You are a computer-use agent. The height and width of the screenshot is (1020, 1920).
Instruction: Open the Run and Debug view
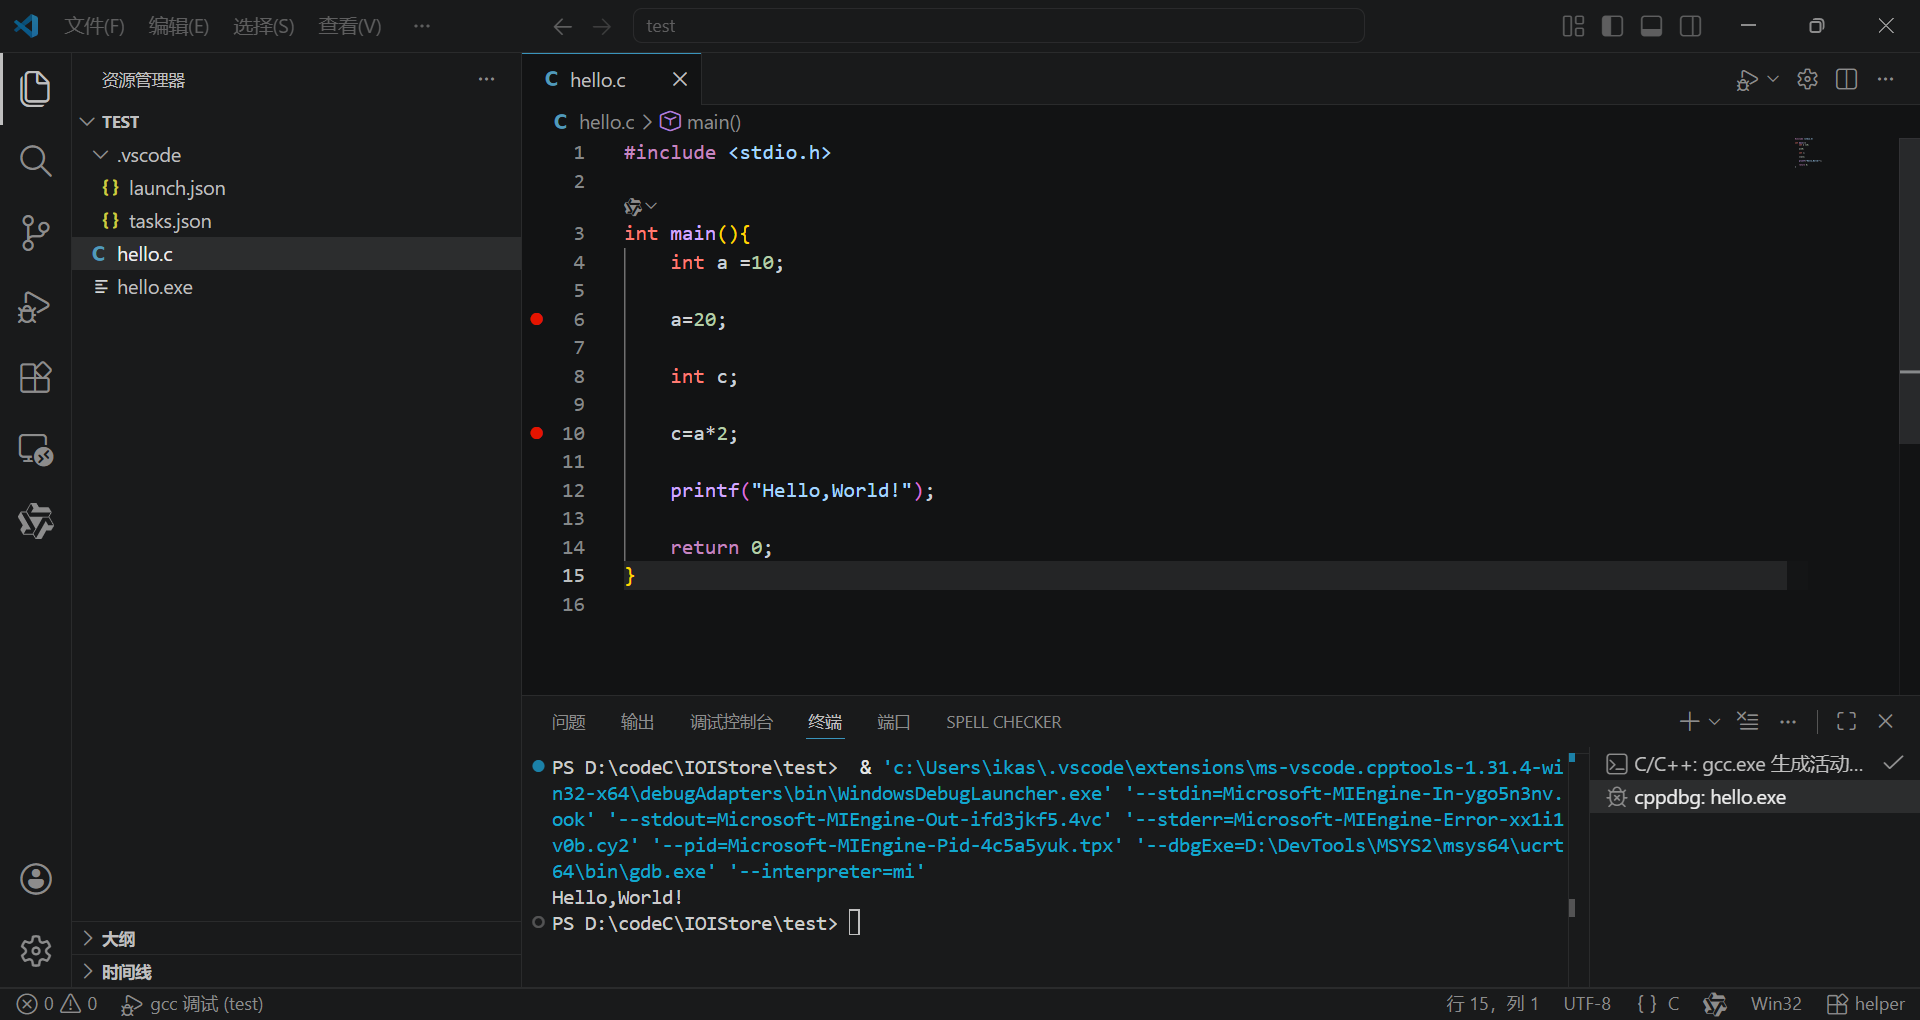[35, 306]
